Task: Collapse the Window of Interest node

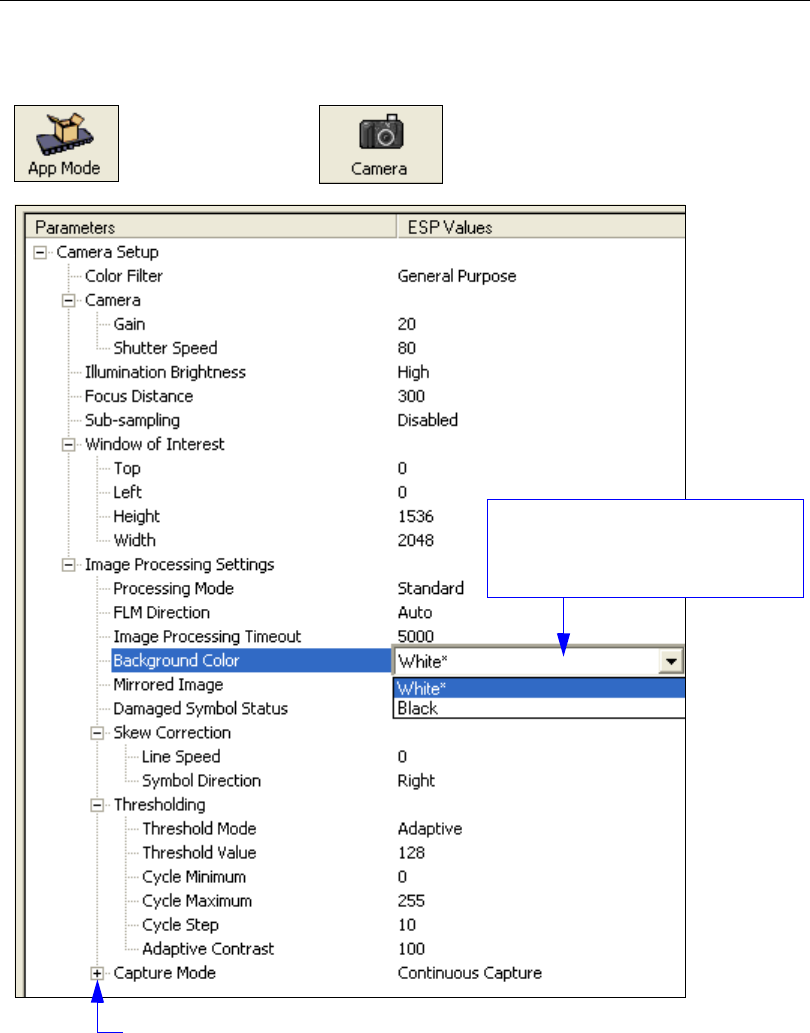Action: 68,445
